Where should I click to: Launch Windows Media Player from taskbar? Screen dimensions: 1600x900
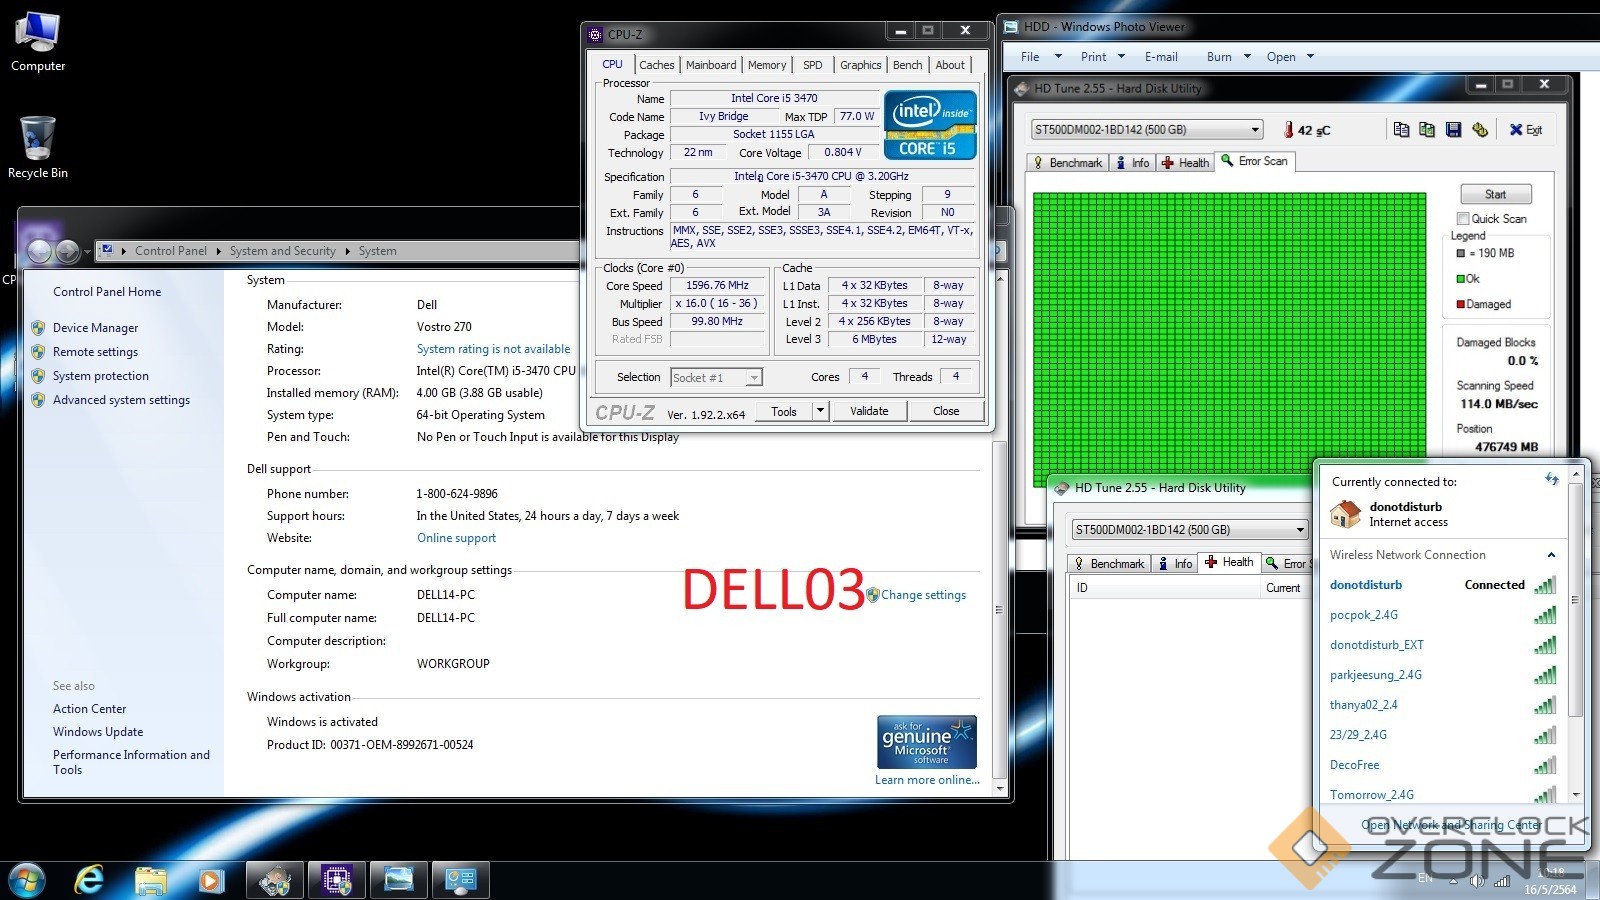tap(211, 880)
